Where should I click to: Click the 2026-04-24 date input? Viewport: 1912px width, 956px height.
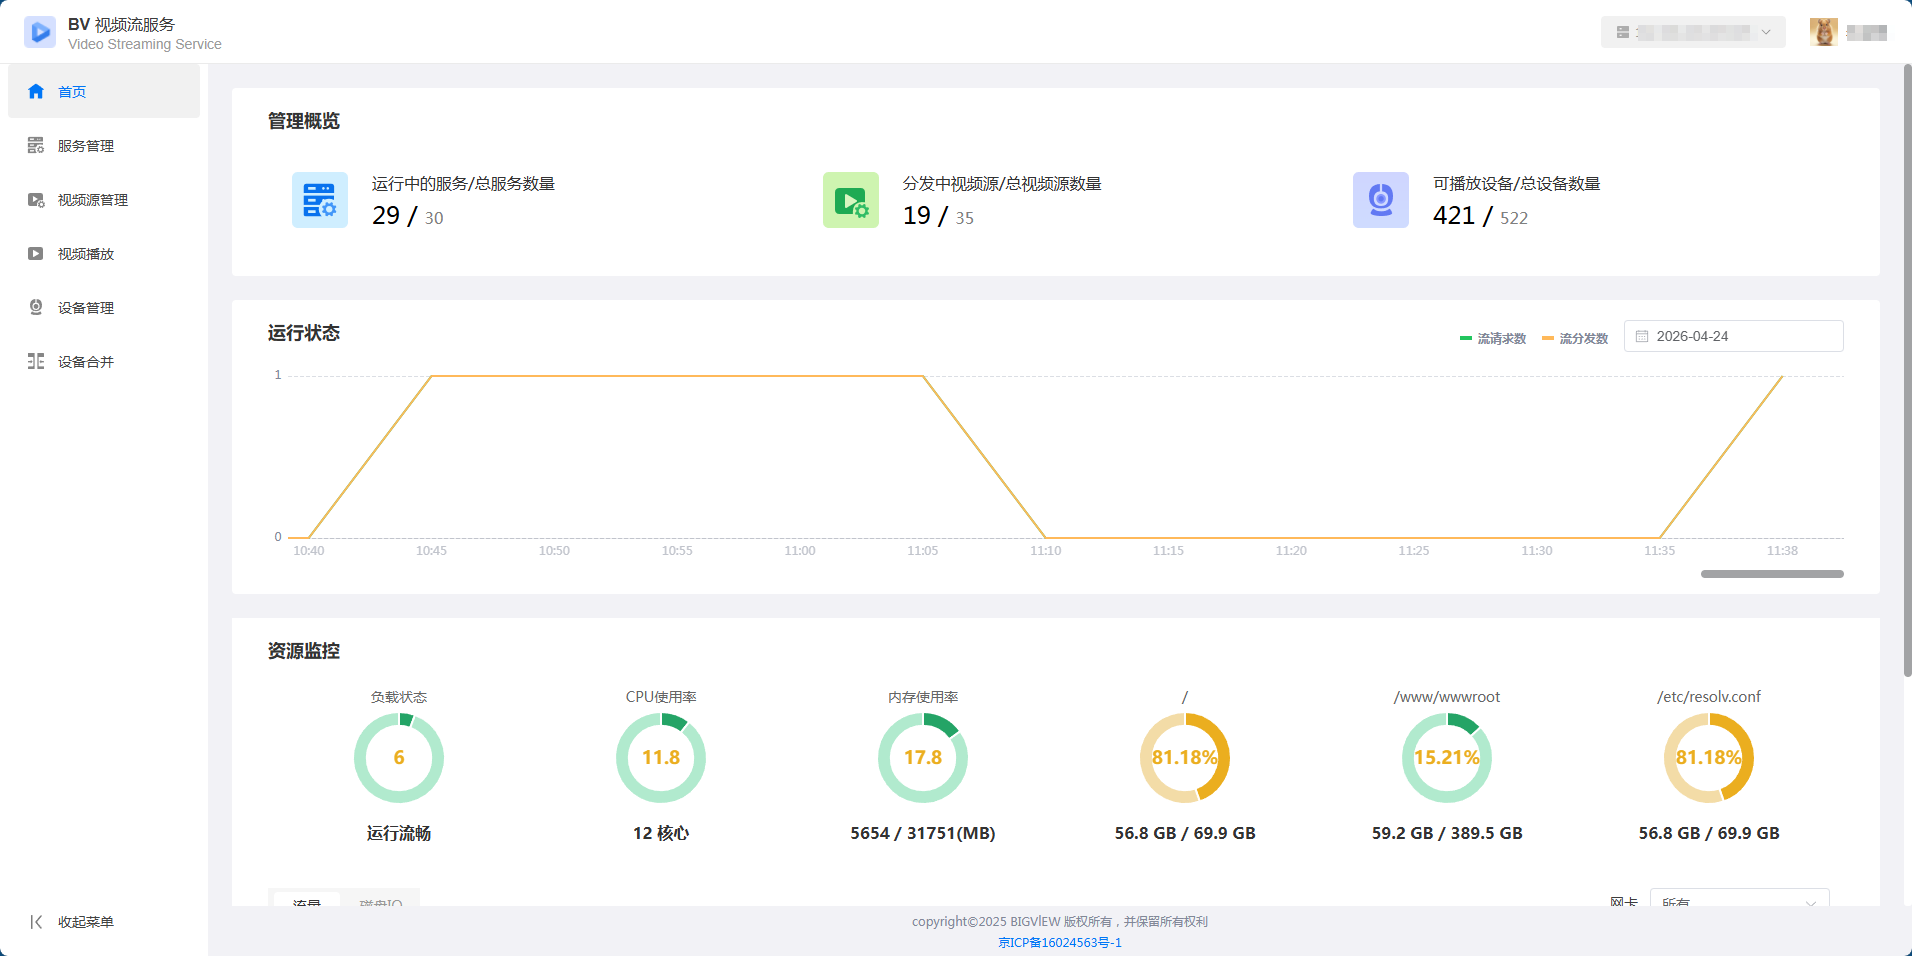[1734, 336]
